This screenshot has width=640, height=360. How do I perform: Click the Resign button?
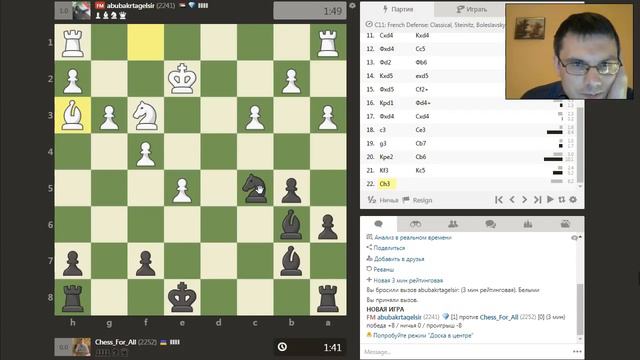417,200
